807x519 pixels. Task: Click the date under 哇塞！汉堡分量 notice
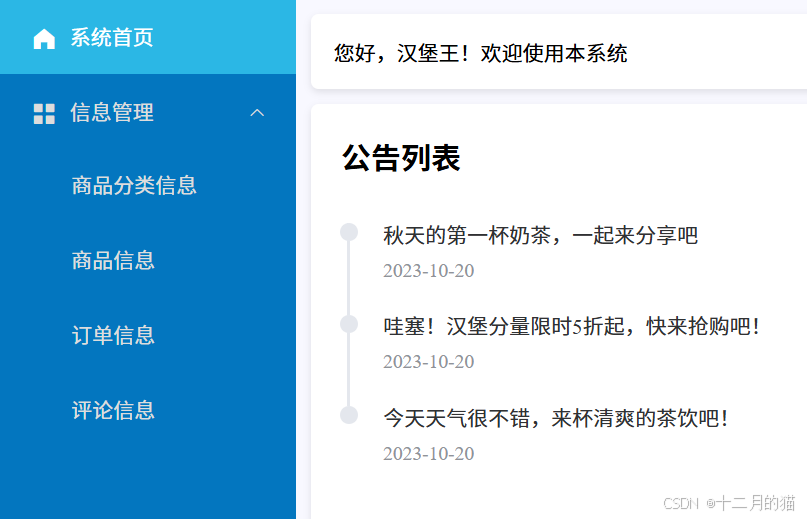(x=429, y=362)
